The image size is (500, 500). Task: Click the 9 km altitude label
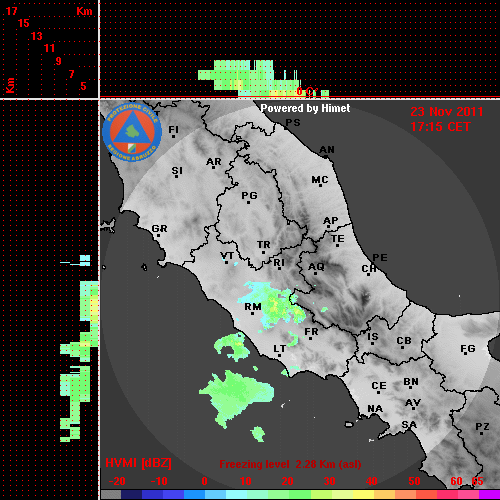pos(58,61)
